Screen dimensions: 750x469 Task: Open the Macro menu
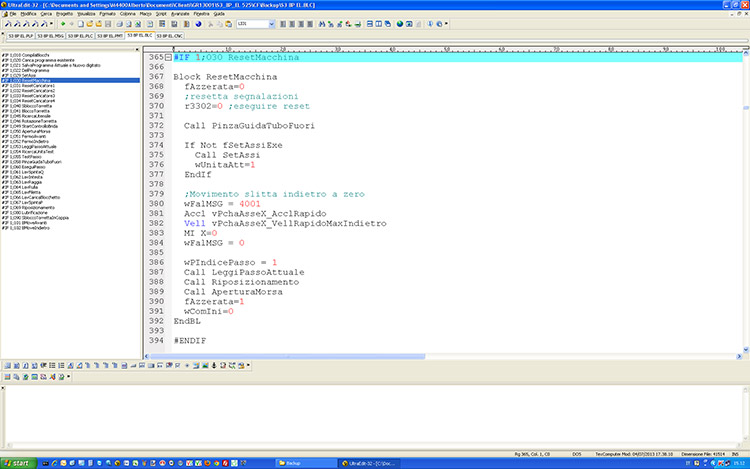pyautogui.click(x=145, y=14)
